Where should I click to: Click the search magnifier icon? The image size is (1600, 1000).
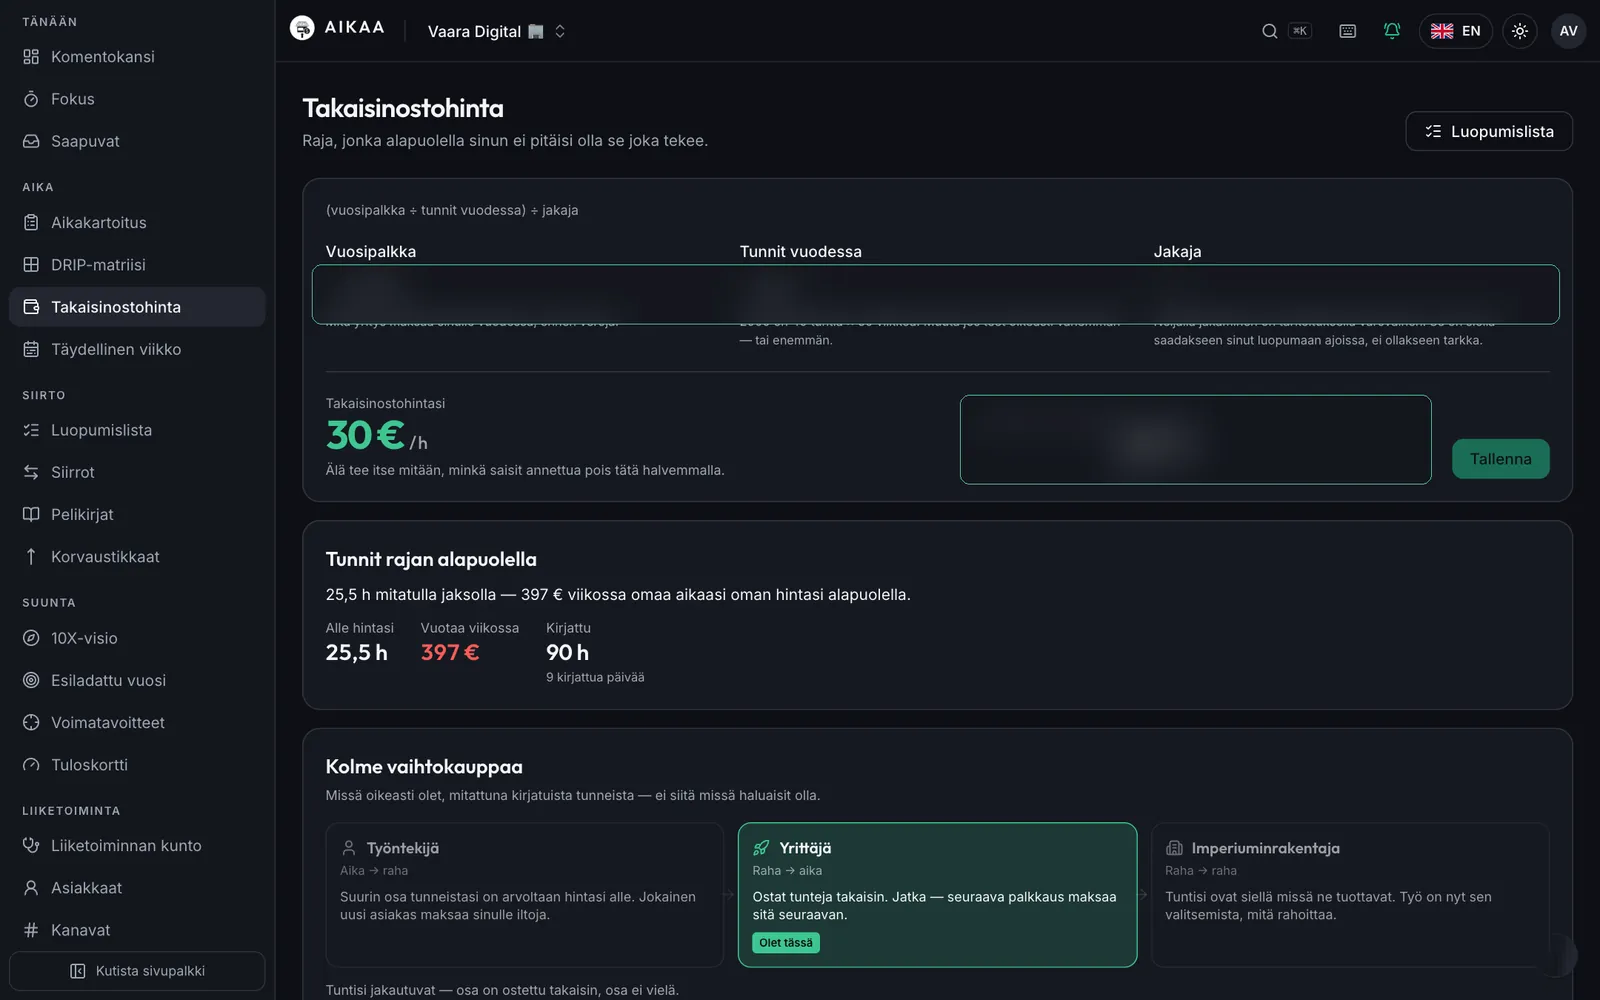coord(1270,31)
